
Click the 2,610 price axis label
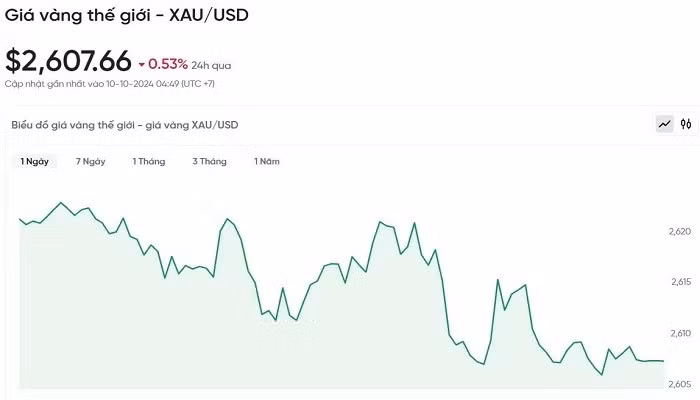(x=679, y=333)
